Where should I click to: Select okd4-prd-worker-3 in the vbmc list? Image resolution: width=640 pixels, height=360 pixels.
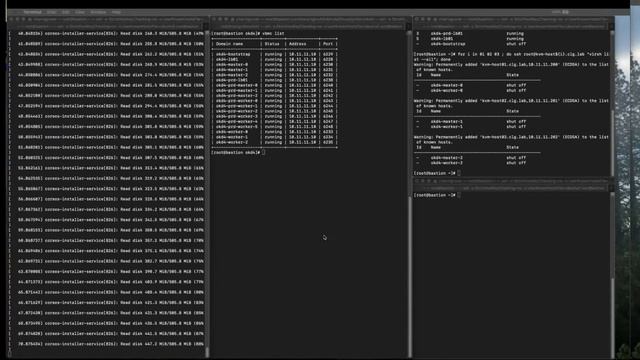click(x=237, y=116)
